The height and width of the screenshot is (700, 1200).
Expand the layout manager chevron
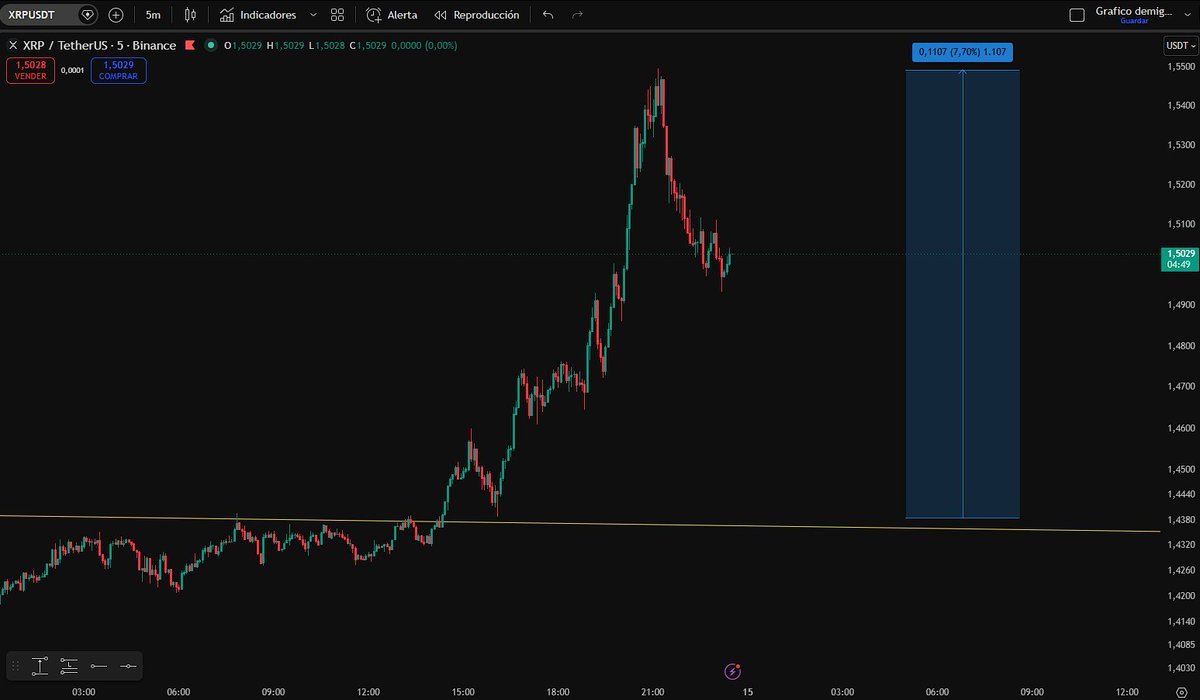[1186, 15]
